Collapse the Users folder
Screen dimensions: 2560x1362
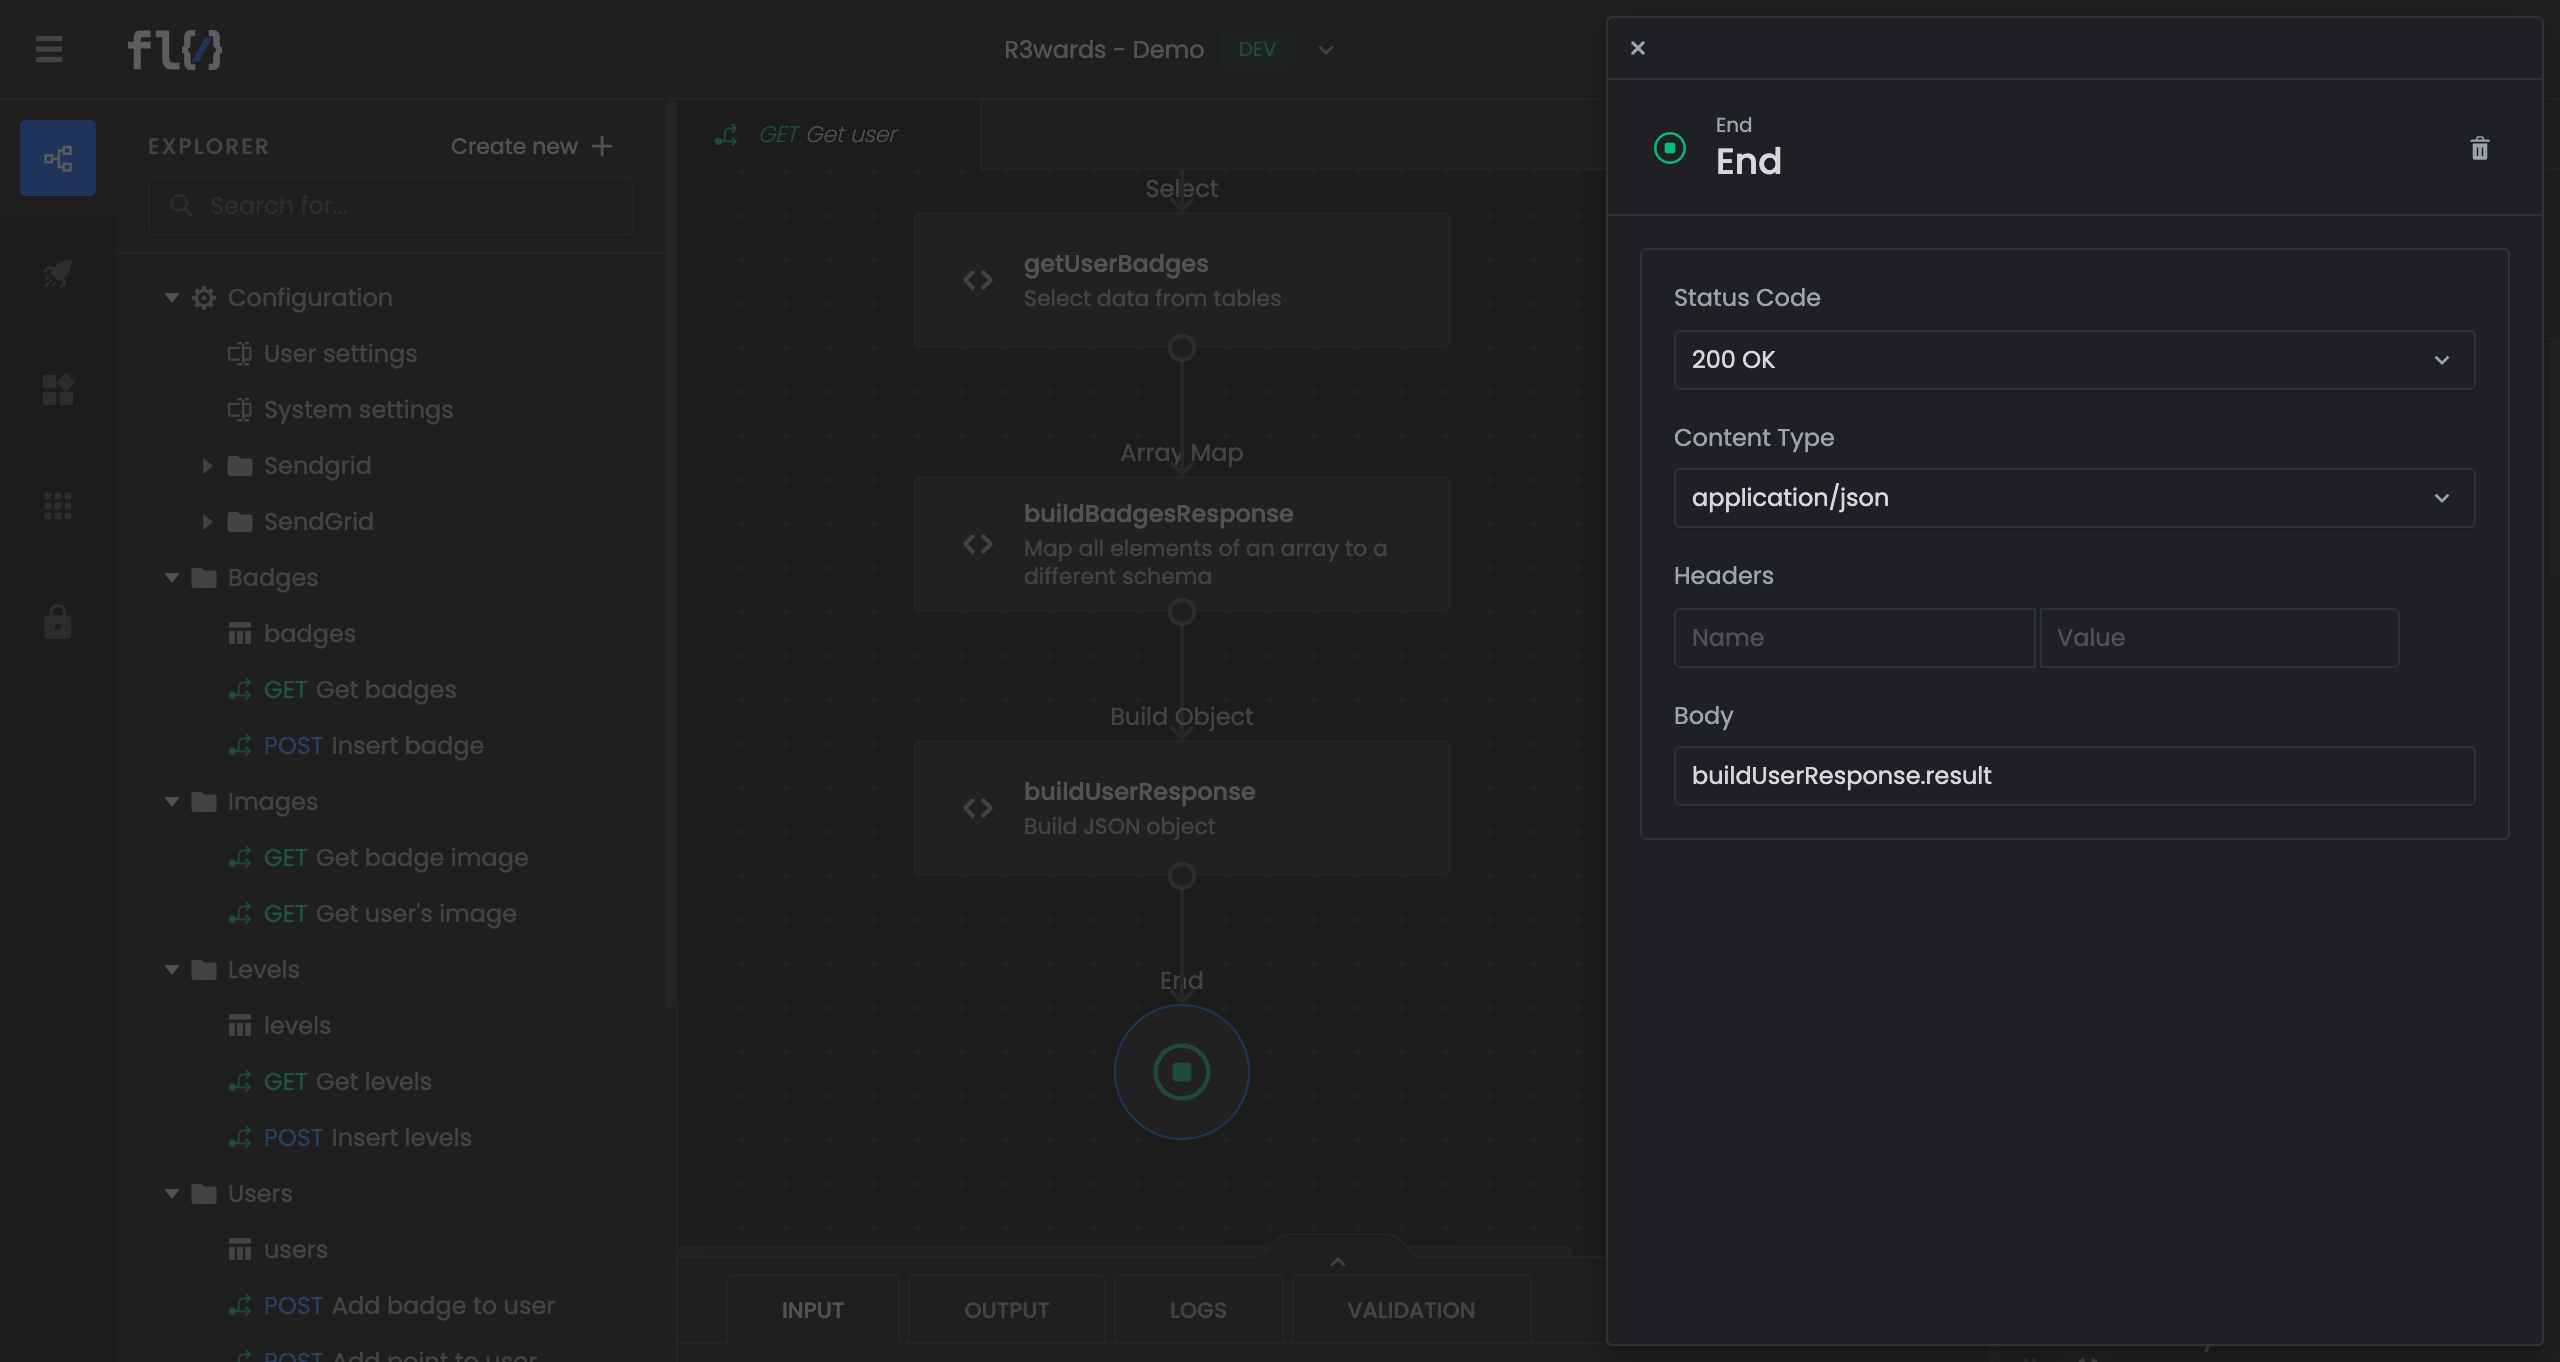click(172, 1194)
